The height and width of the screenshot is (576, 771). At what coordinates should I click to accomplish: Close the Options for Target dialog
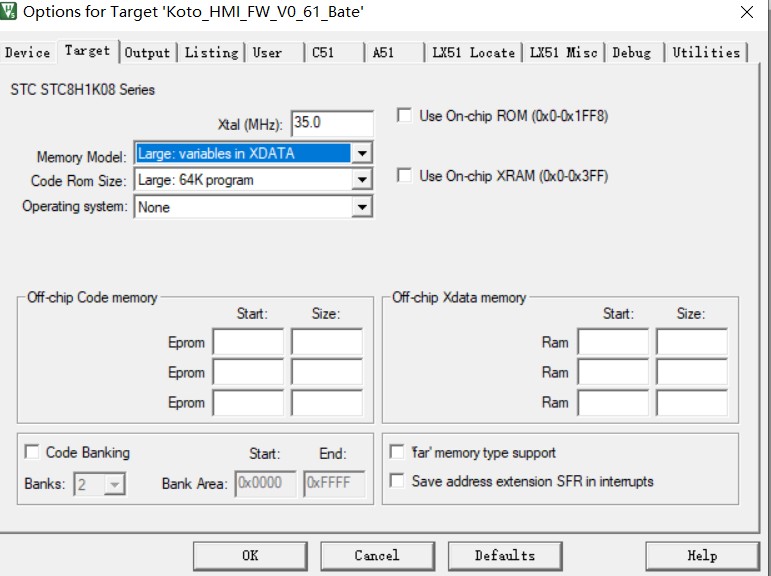[x=746, y=12]
